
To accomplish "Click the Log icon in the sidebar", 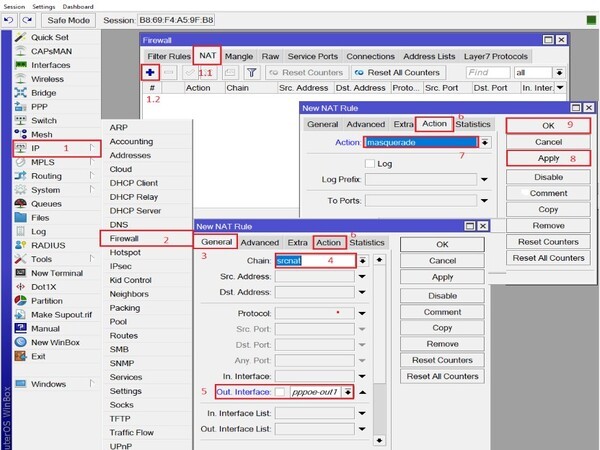I will 20,231.
